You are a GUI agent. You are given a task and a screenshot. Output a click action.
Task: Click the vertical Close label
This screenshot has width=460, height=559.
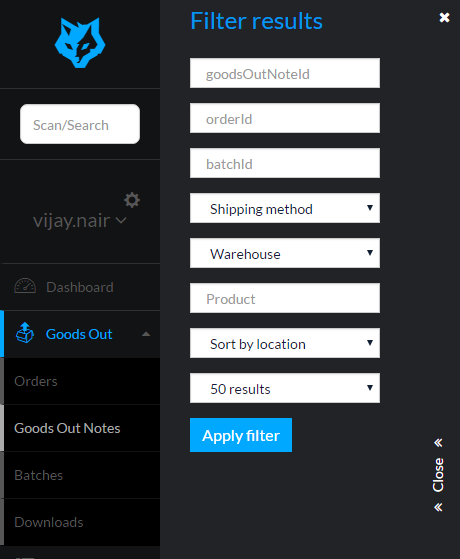(x=438, y=475)
